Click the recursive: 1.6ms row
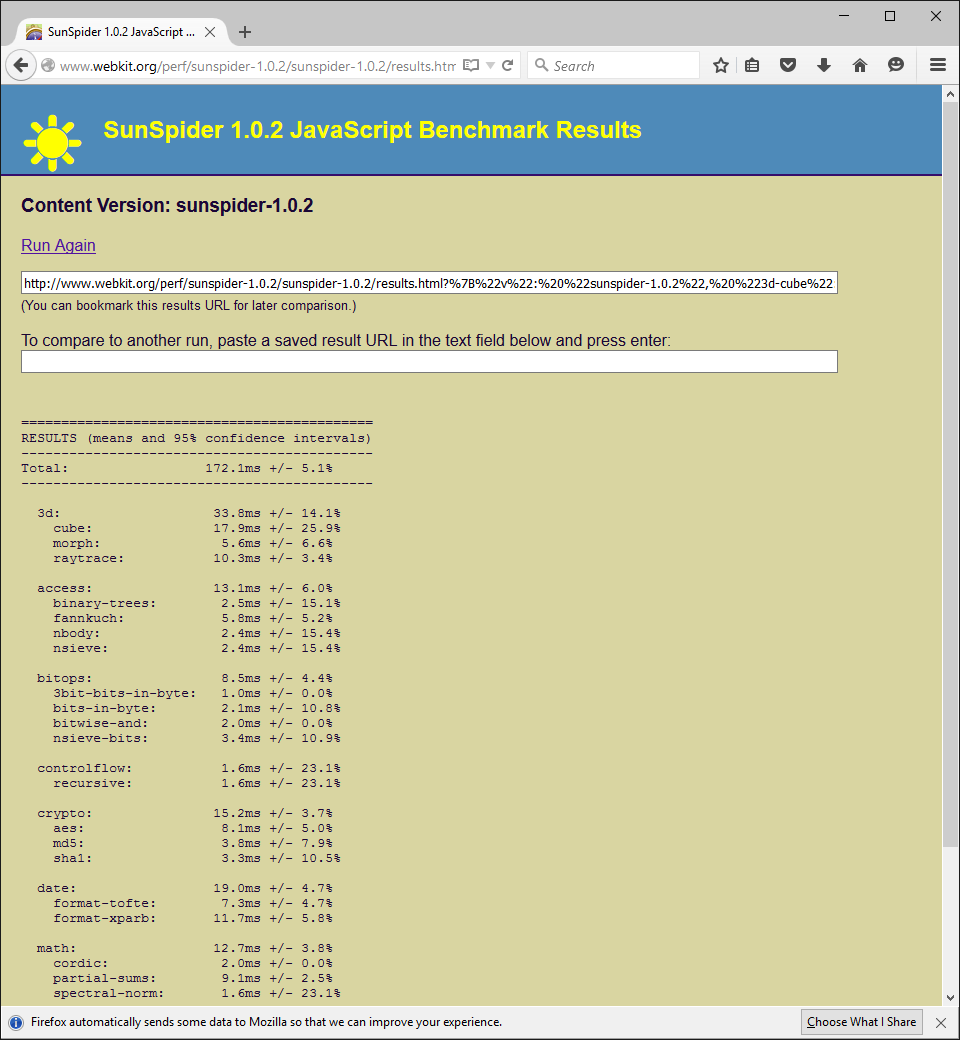This screenshot has height=1040, width=960. 196,783
